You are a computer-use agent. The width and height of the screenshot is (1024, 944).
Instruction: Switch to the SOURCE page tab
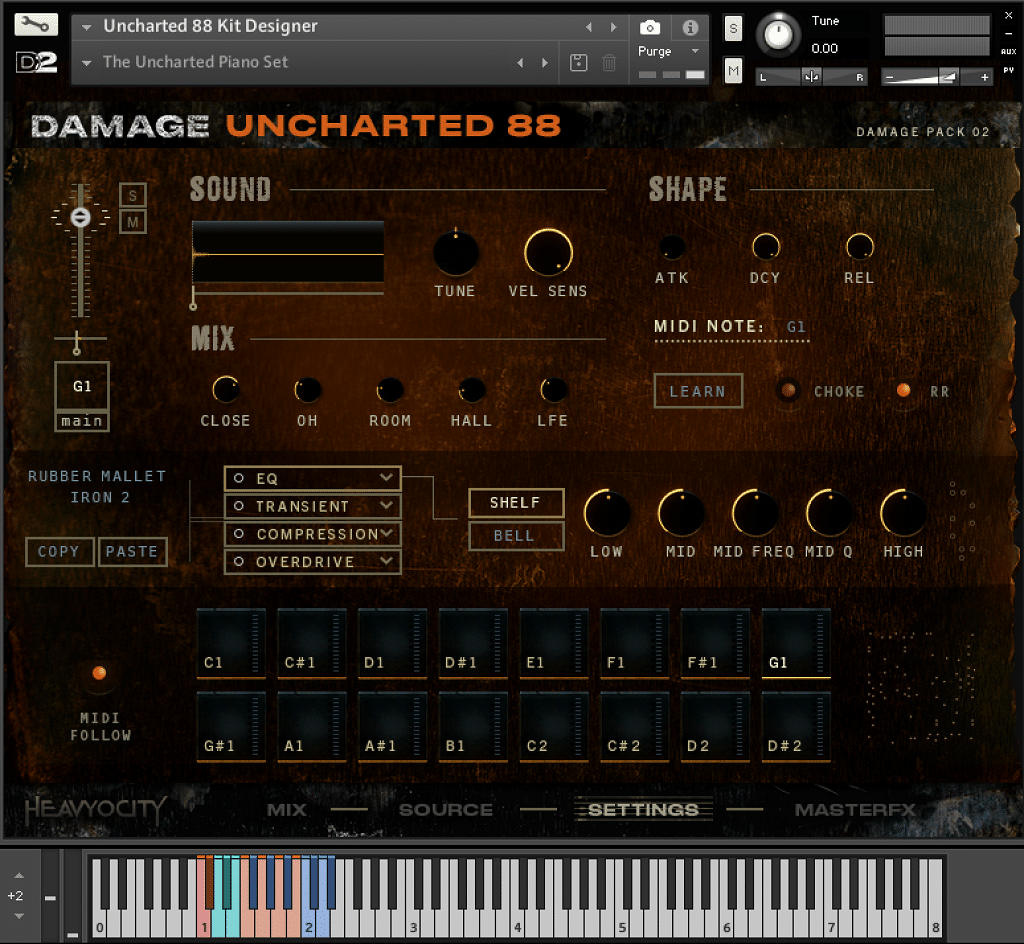(445, 810)
